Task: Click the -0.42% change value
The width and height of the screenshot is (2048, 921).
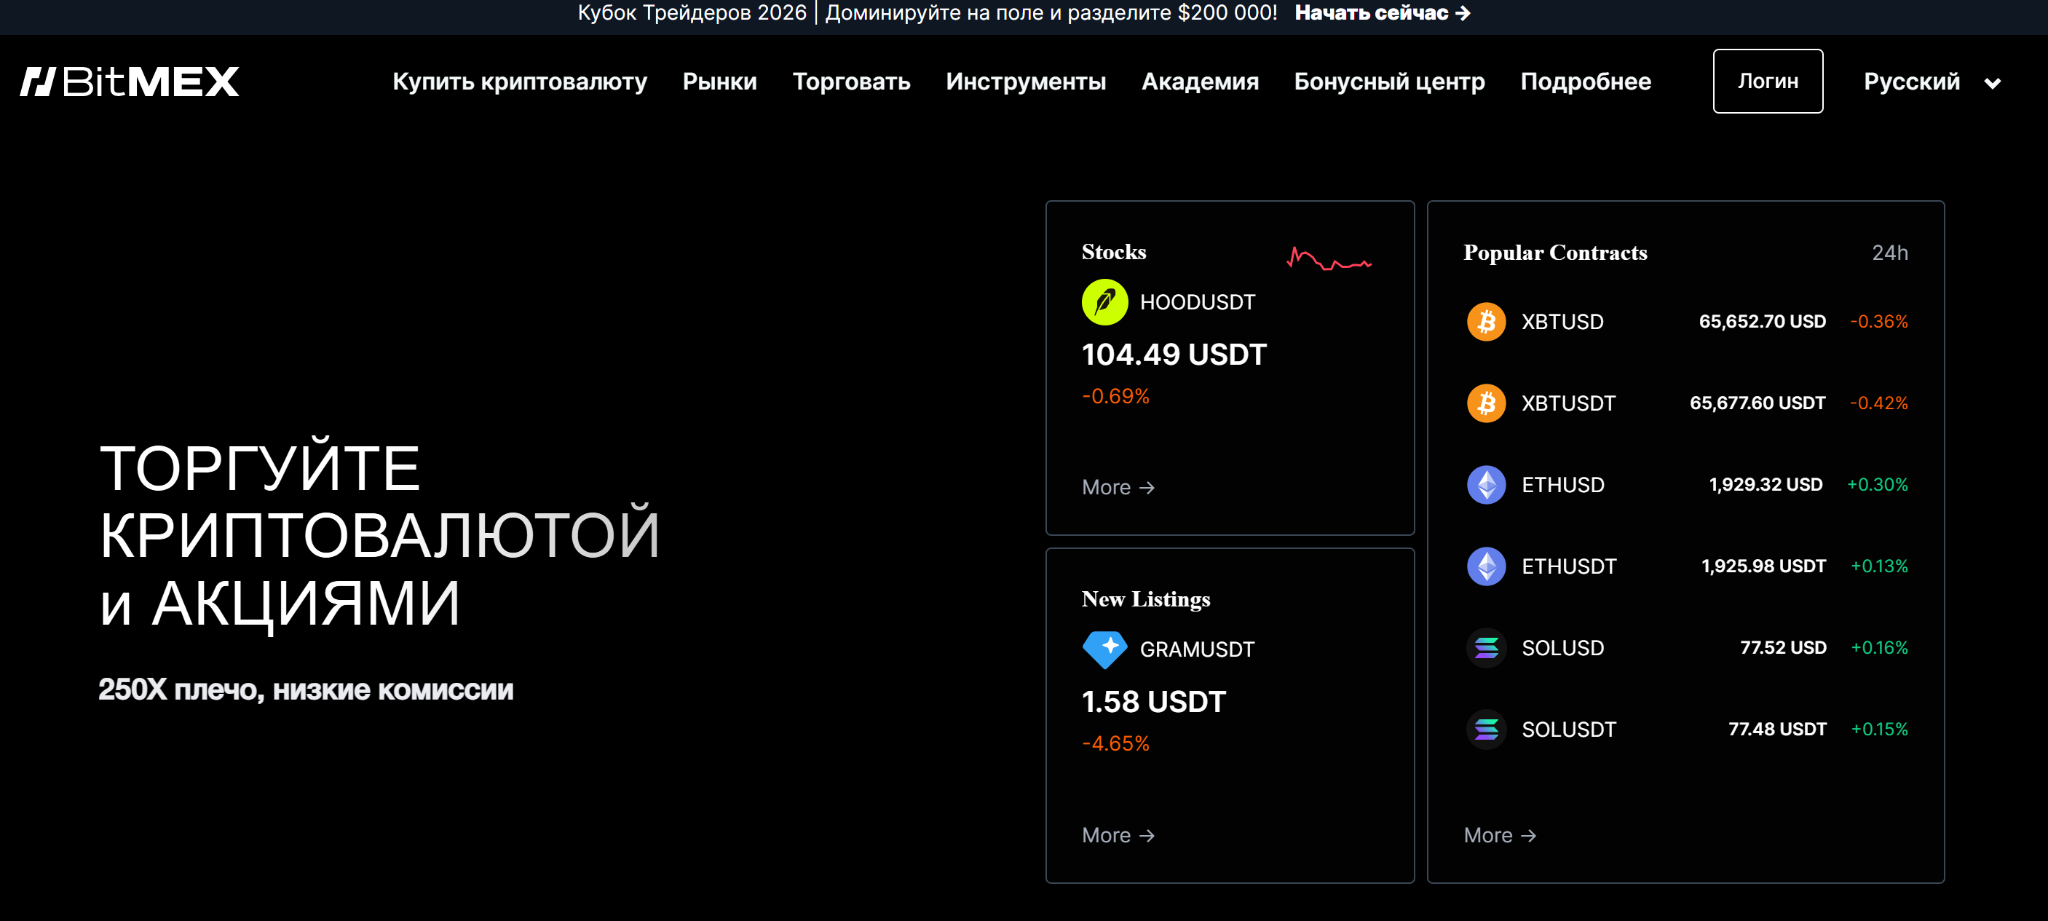Action: (x=1879, y=403)
